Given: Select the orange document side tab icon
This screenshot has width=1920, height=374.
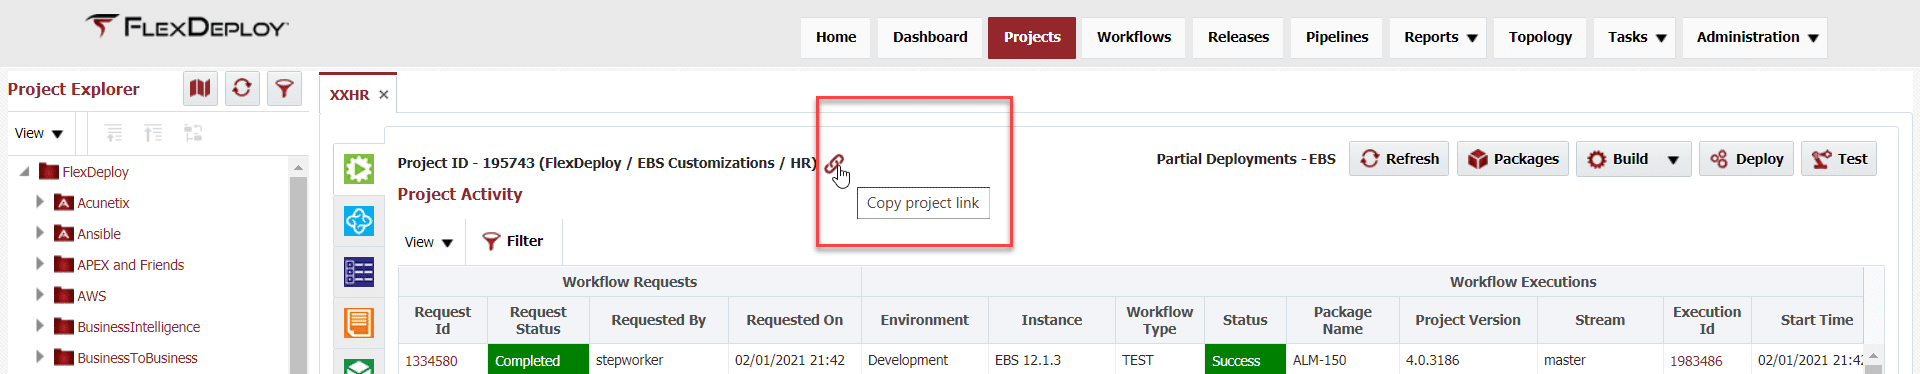Looking at the screenshot, I should [x=359, y=323].
